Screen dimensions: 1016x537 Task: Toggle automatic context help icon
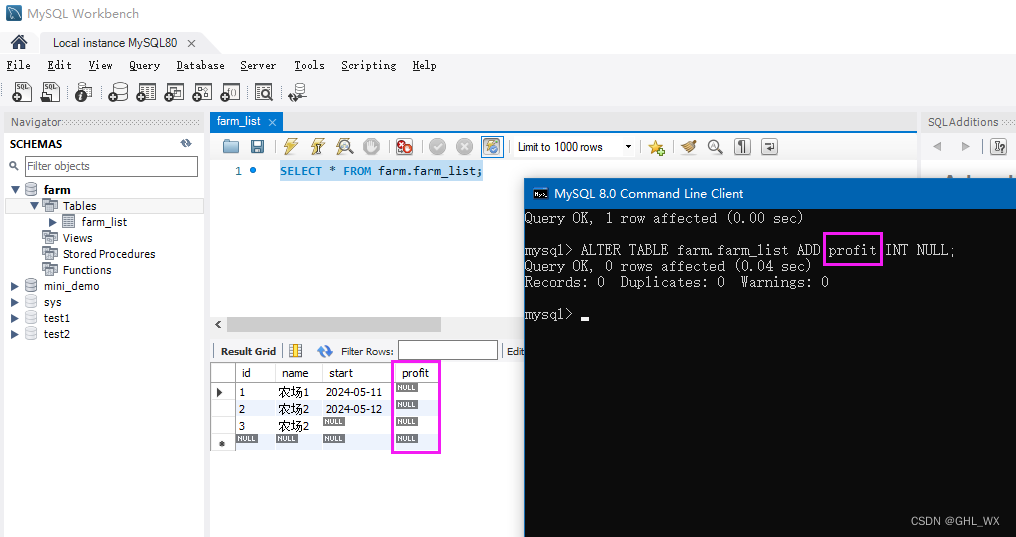[999, 147]
